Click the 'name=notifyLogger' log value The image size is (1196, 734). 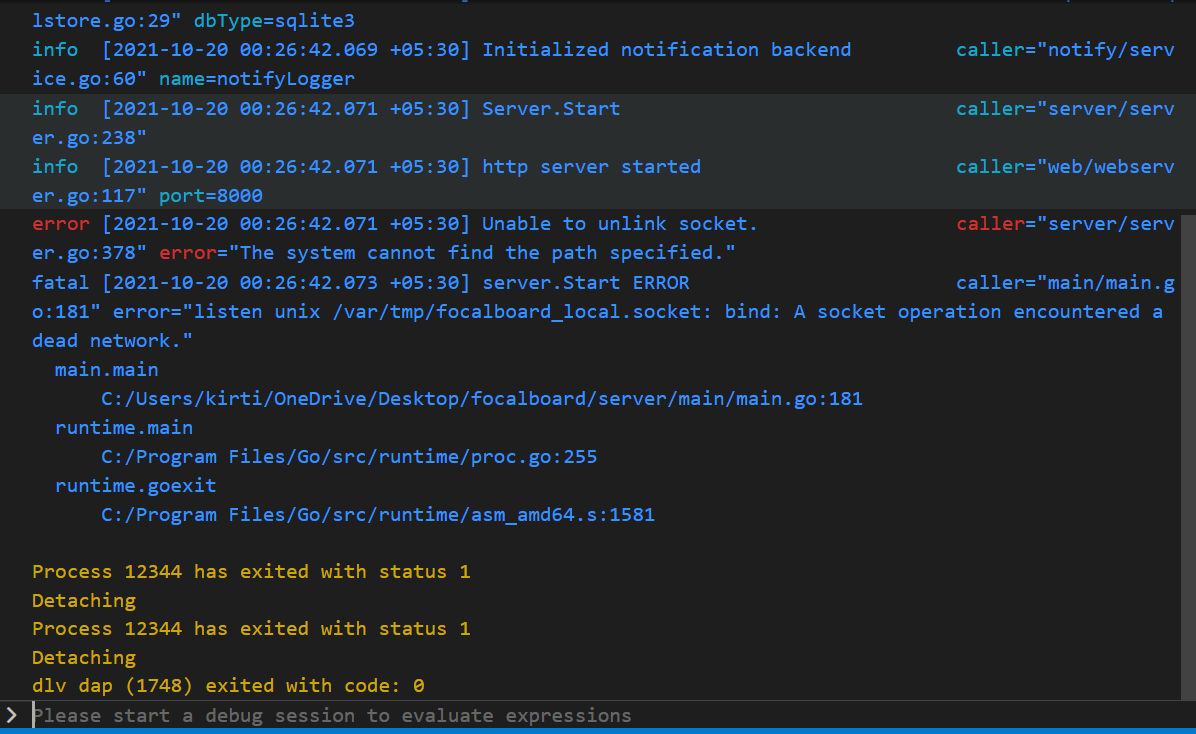(256, 79)
